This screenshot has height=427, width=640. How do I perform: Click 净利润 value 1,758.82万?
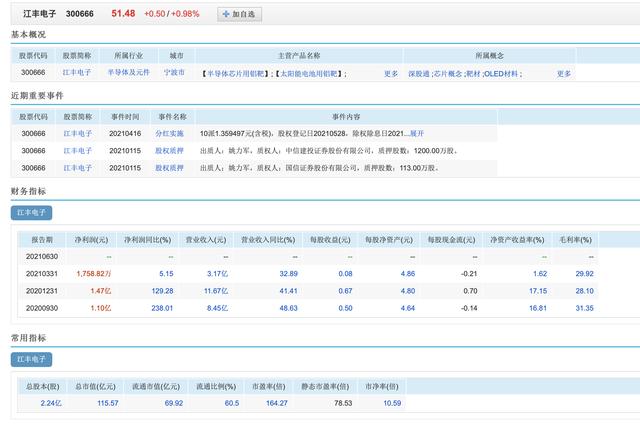(x=94, y=274)
